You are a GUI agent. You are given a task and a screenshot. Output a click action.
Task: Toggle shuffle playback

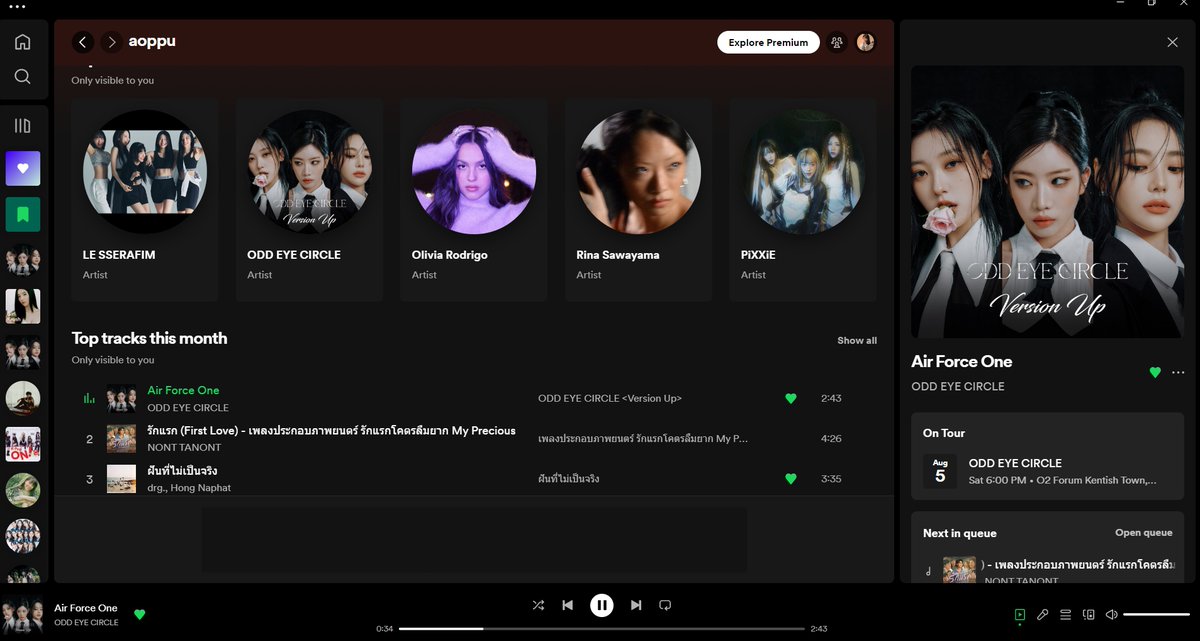tap(538, 605)
